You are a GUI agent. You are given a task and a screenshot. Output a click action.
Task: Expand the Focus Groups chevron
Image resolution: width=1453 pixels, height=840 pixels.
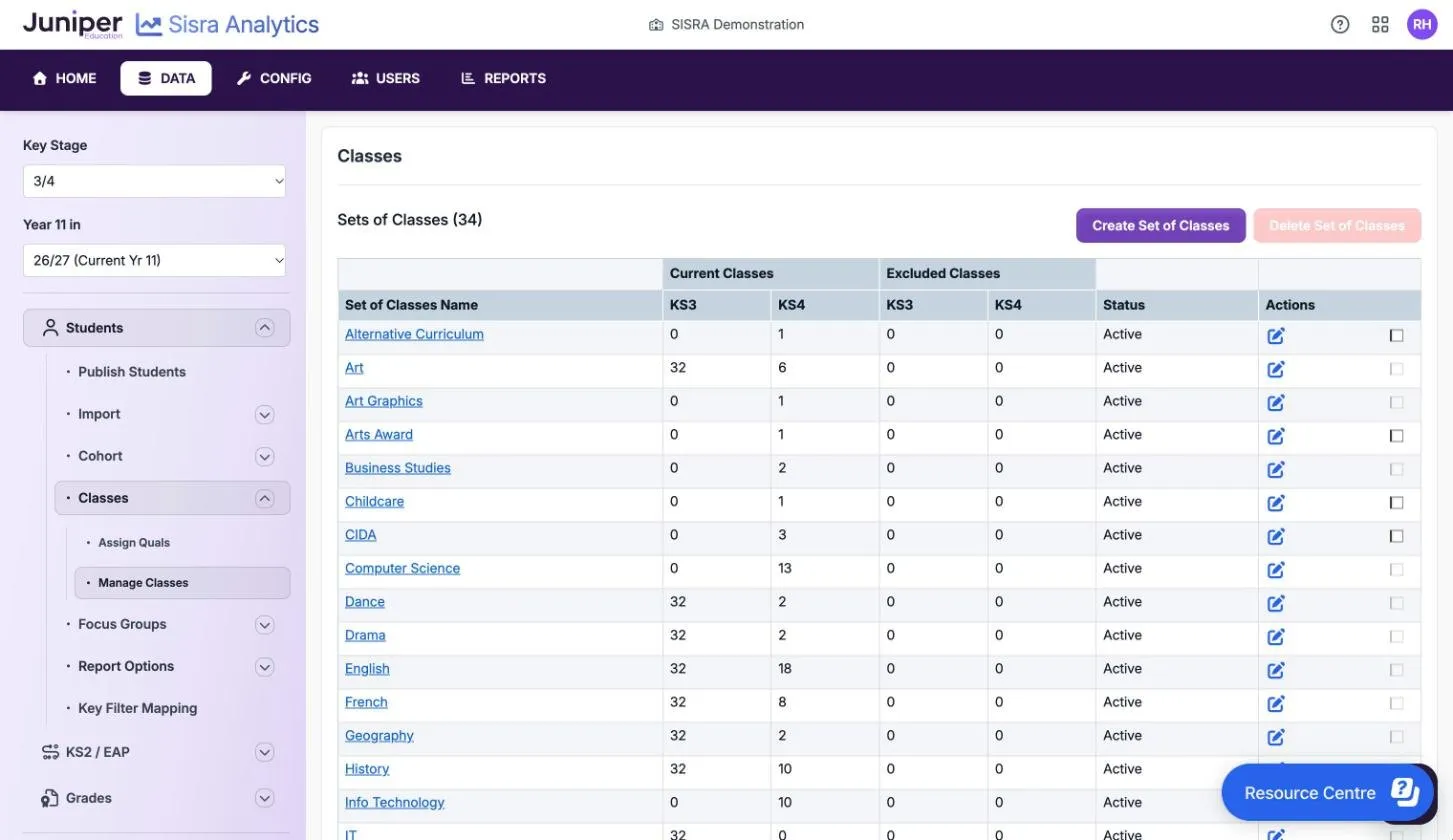(264, 624)
